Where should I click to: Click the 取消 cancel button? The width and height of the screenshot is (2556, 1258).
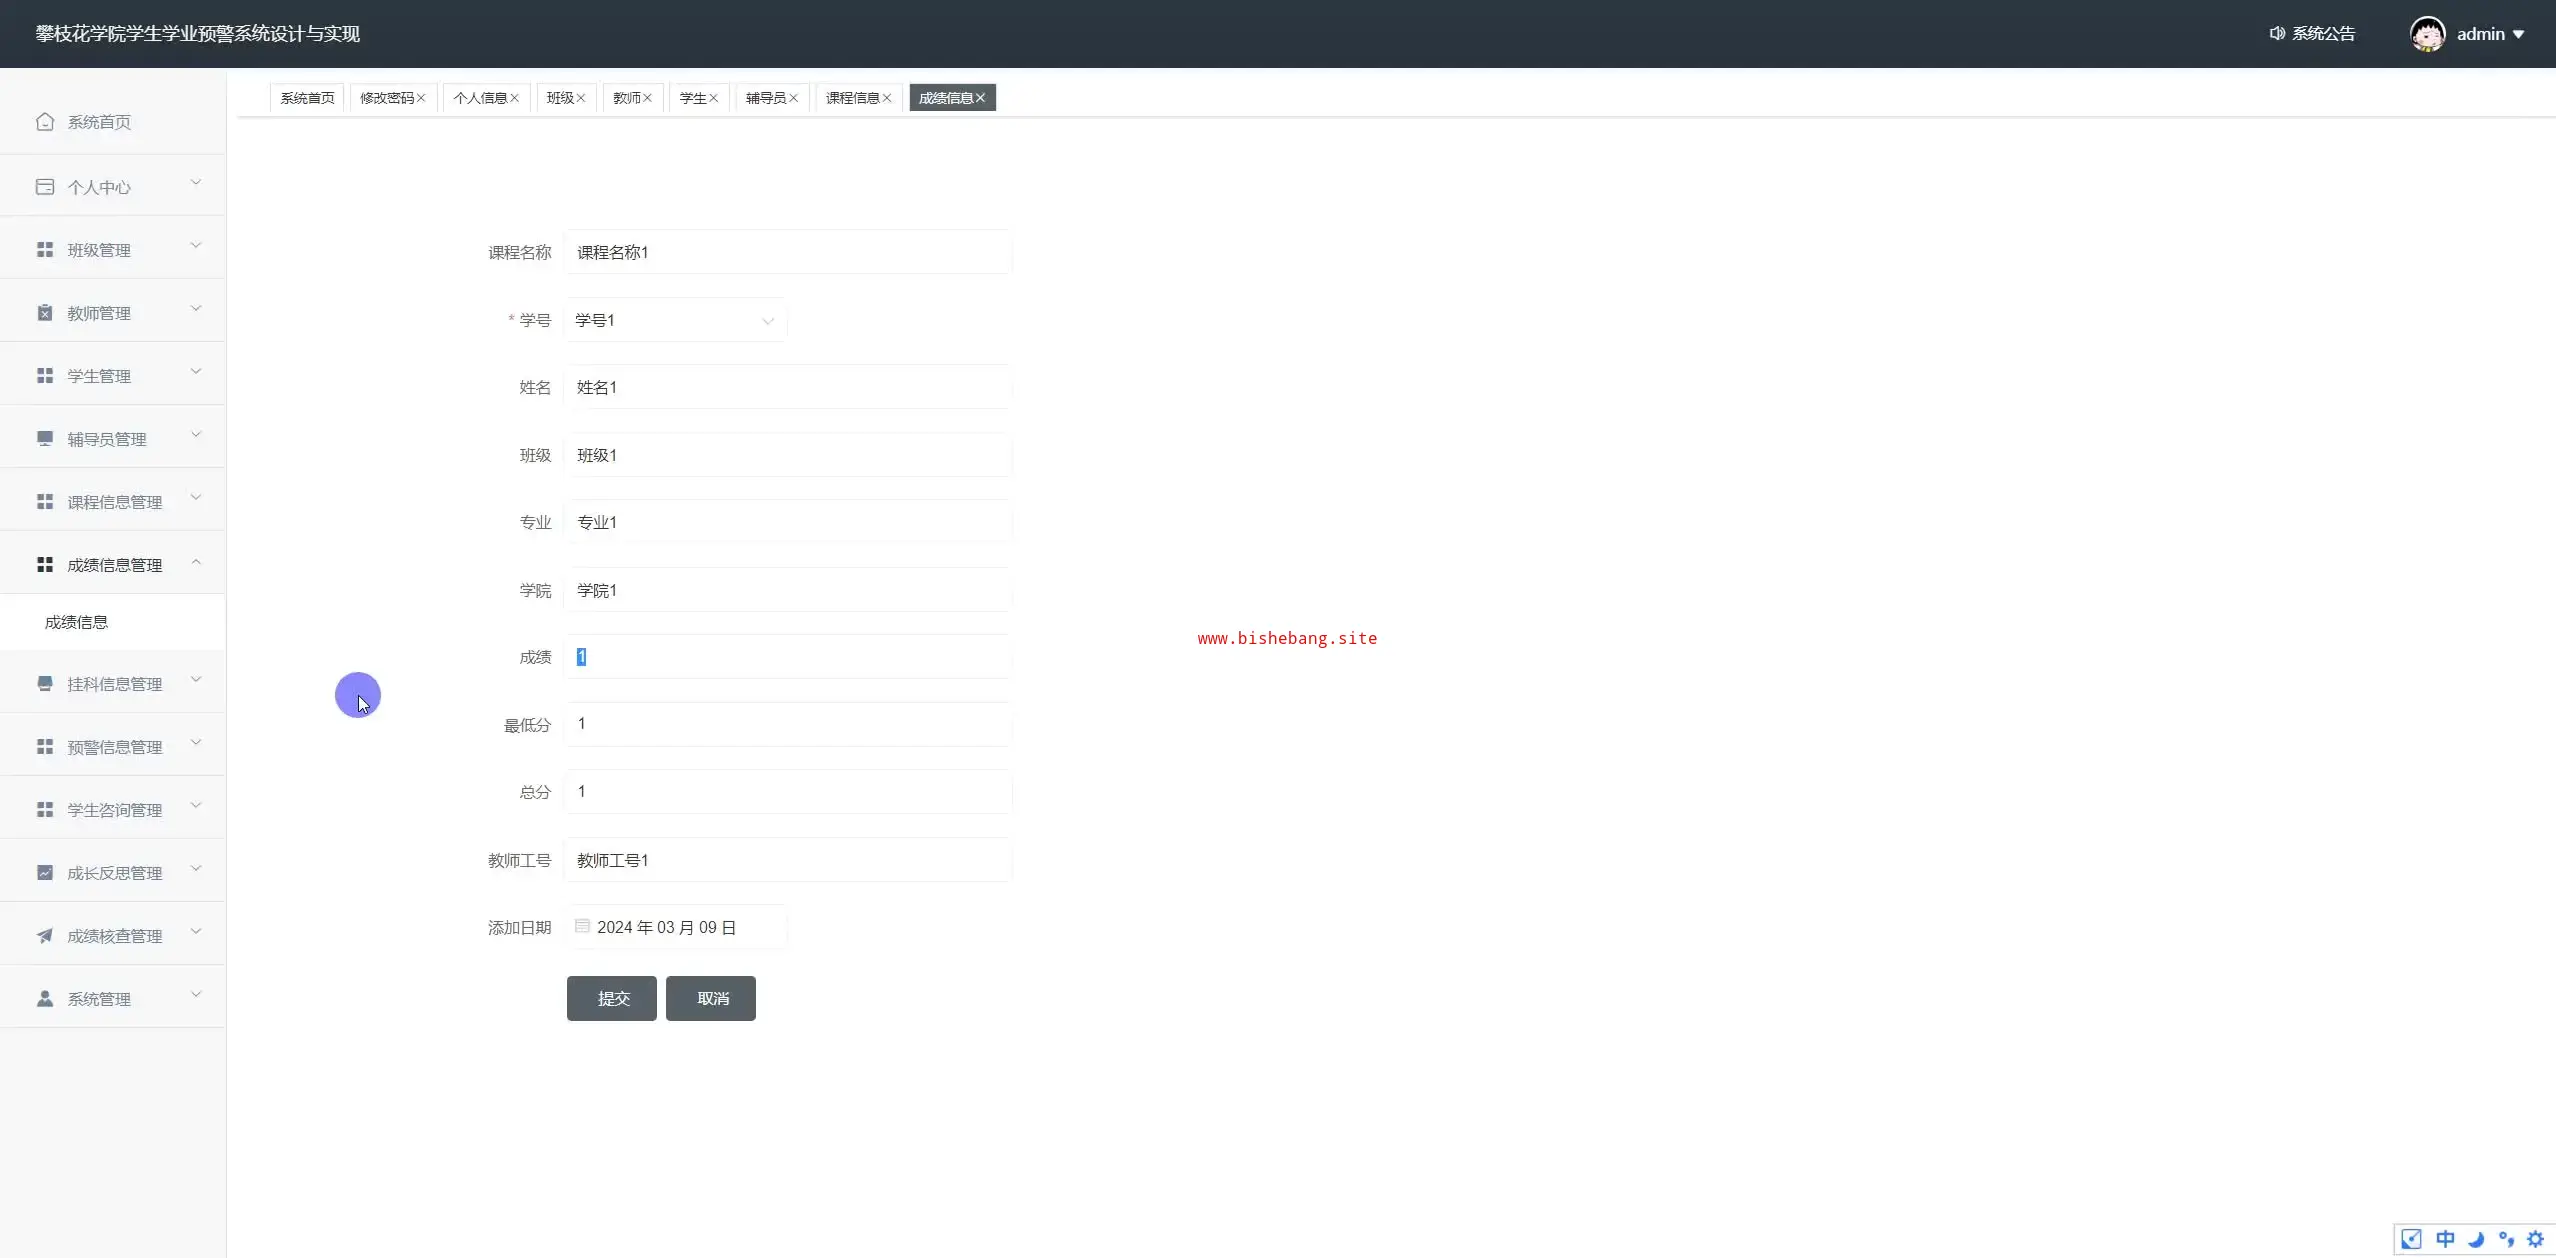point(711,998)
